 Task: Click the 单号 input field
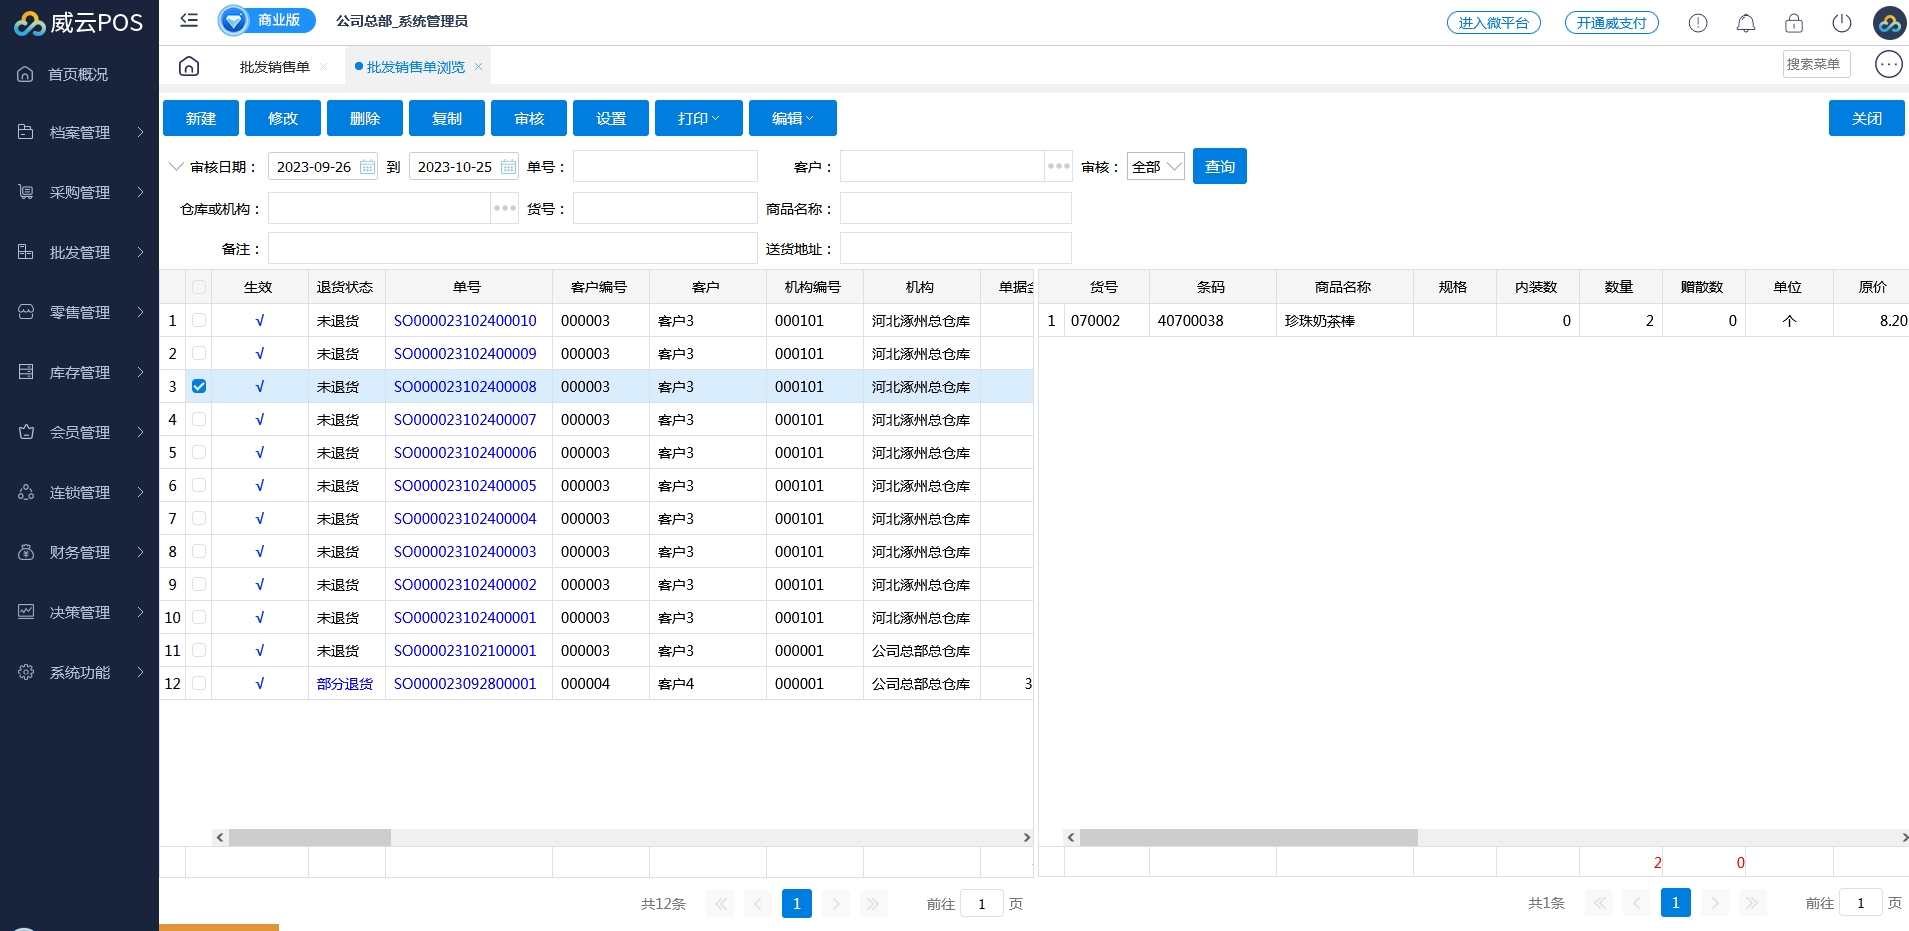(x=665, y=167)
